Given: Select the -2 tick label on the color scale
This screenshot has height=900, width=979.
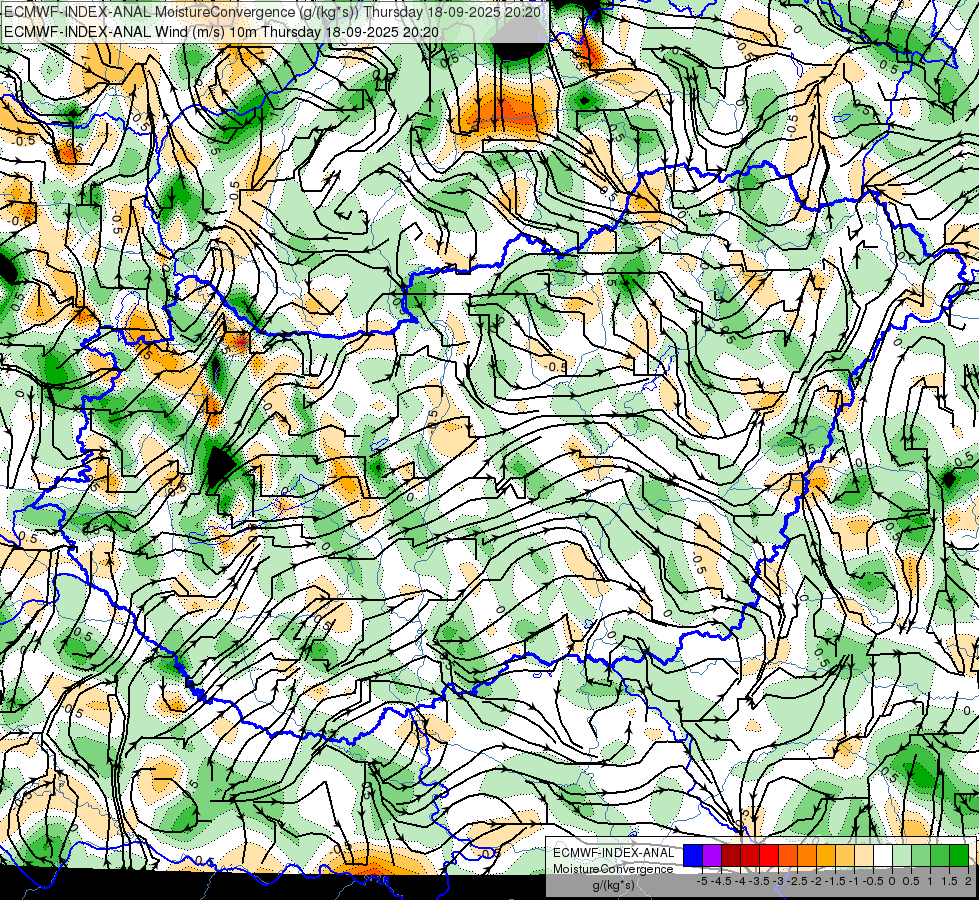Looking at the screenshot, I should [816, 881].
